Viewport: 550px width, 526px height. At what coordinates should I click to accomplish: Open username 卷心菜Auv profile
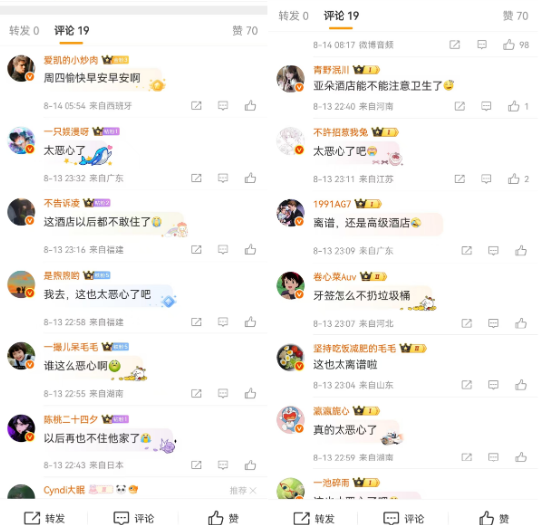click(x=335, y=277)
